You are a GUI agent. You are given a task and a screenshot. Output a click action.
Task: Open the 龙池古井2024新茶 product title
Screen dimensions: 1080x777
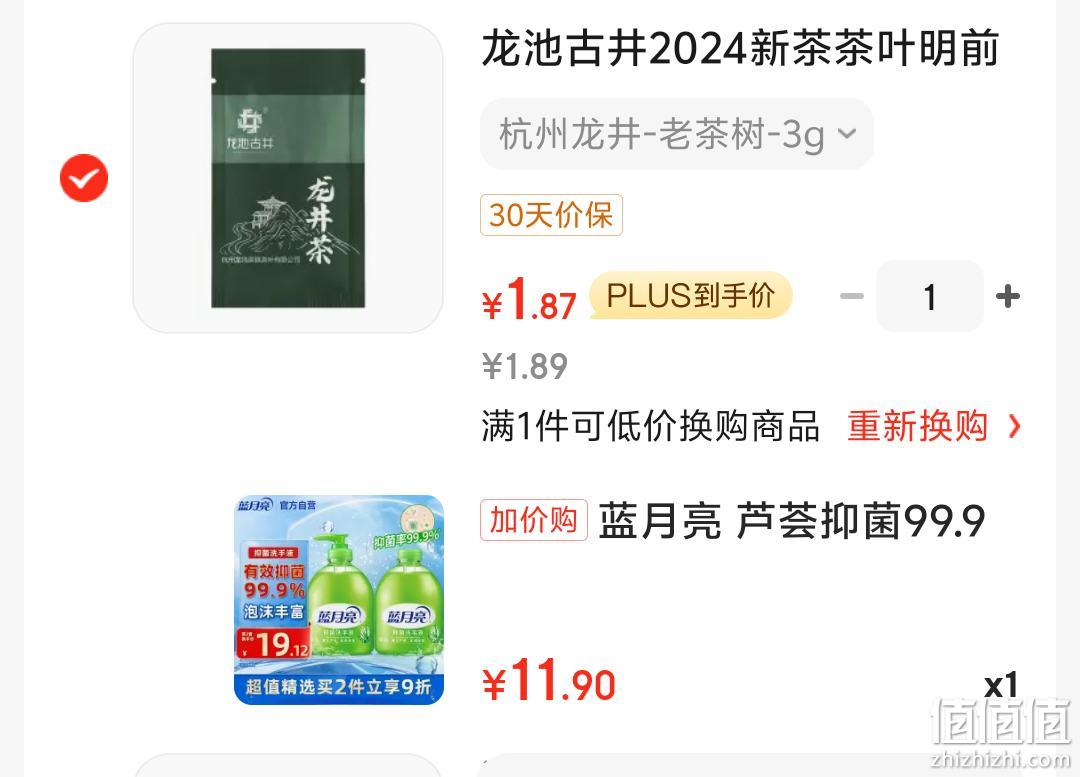click(740, 48)
